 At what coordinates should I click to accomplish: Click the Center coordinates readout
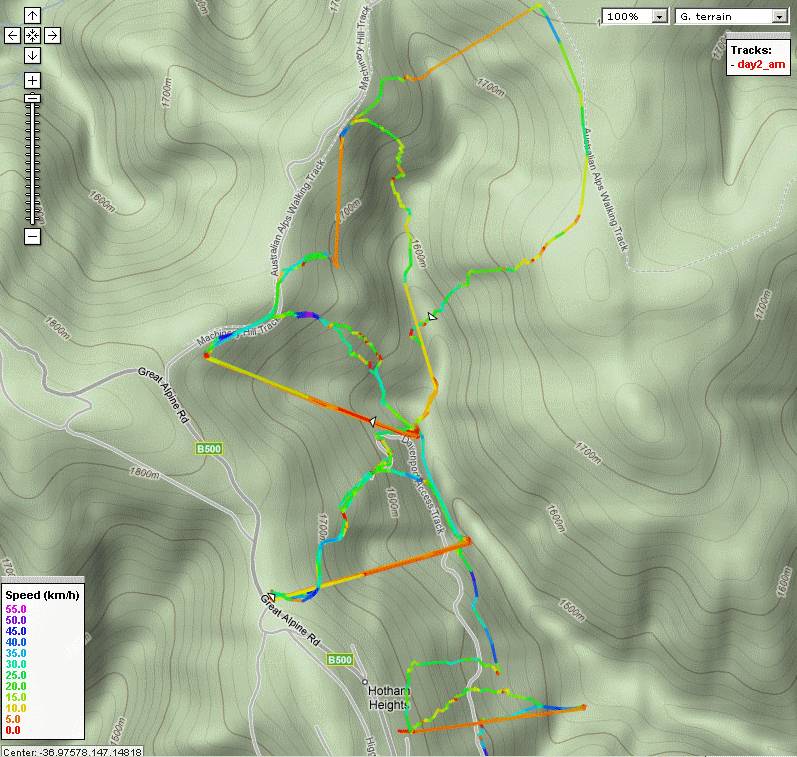[x=72, y=752]
